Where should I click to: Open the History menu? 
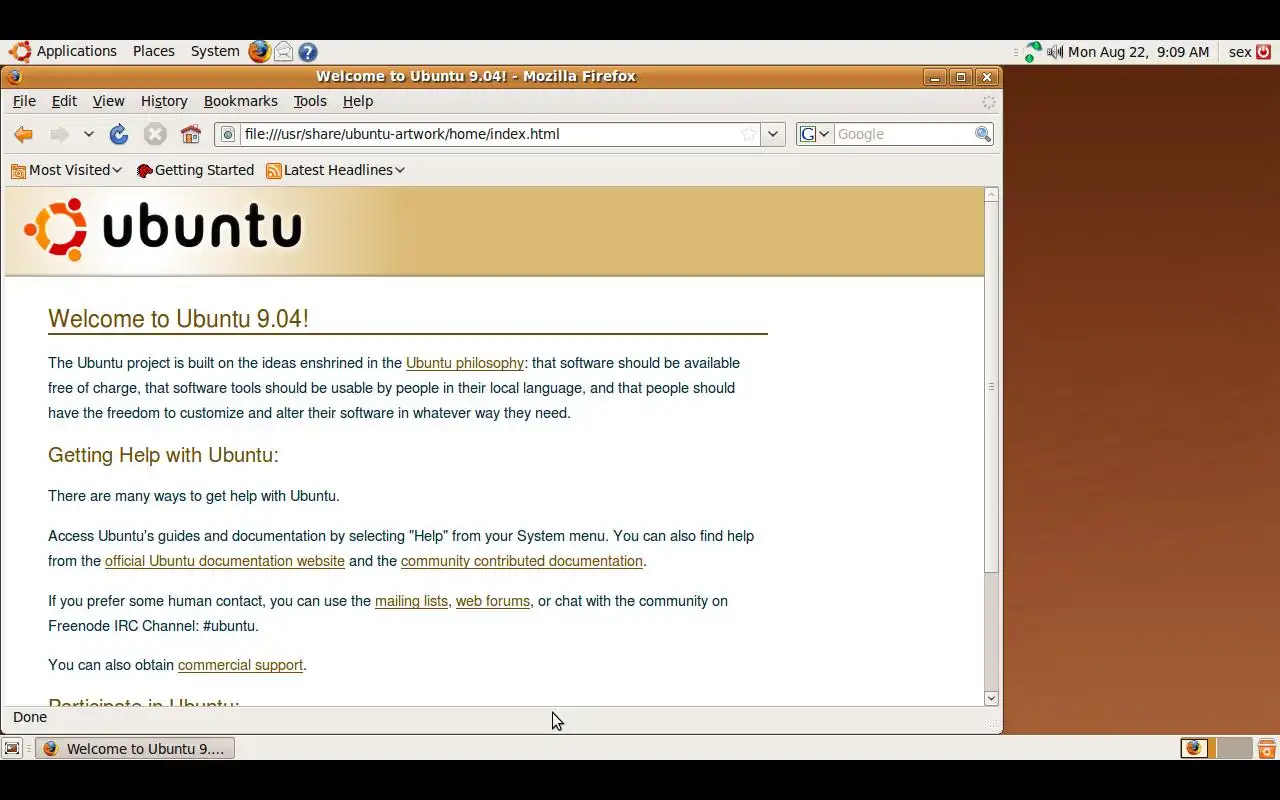(164, 101)
